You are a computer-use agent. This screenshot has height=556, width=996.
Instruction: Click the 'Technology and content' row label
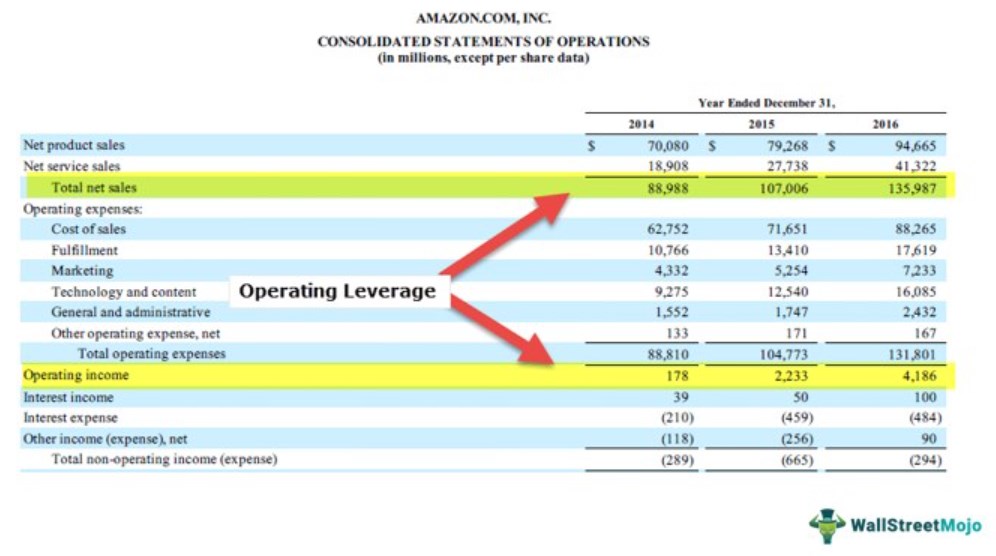[124, 292]
